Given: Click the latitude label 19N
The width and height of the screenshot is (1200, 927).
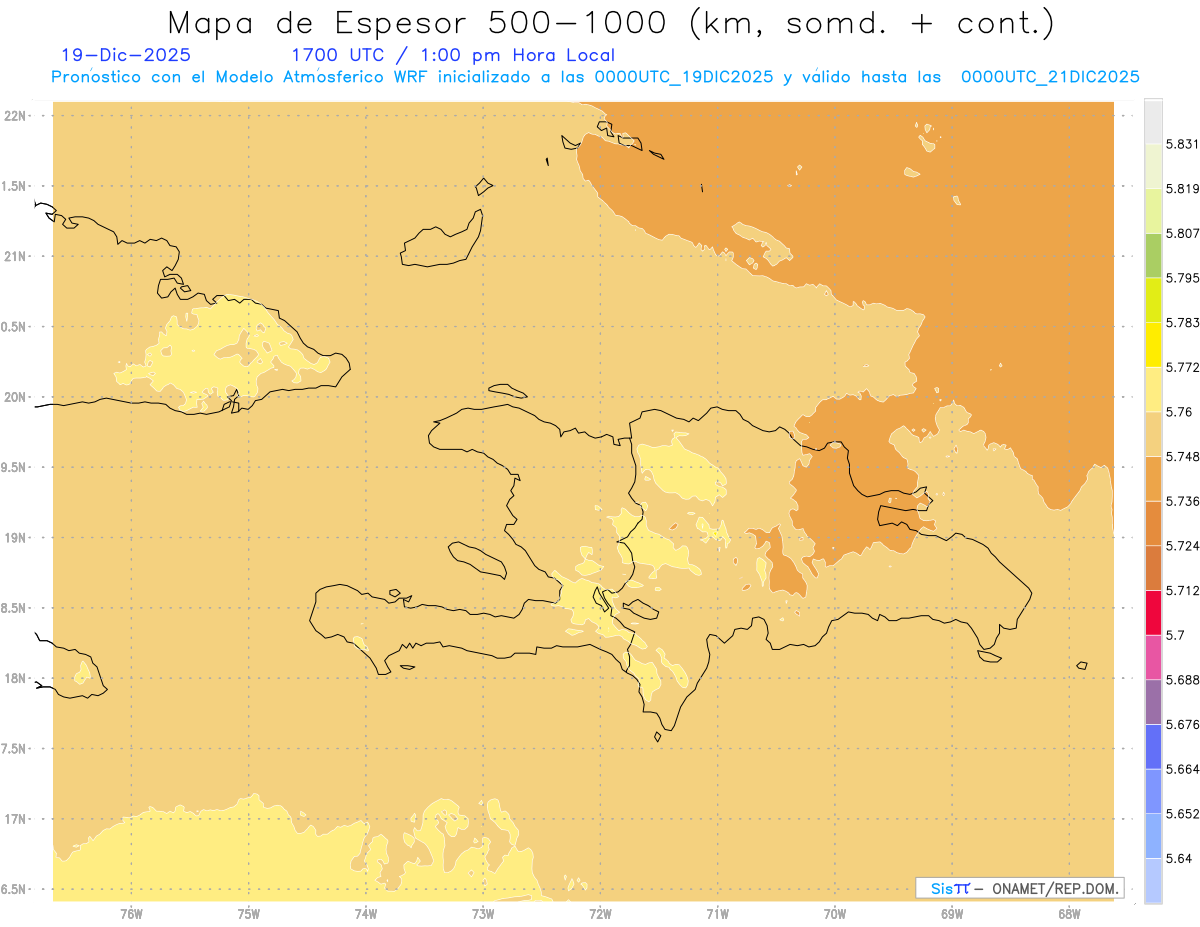Looking at the screenshot, I should [x=15, y=538].
